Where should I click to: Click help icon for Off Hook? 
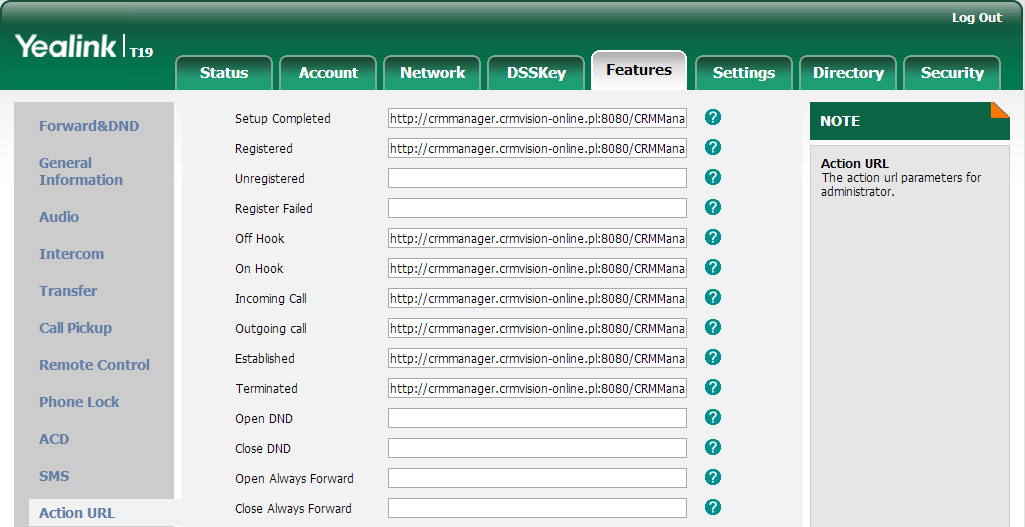tap(713, 238)
